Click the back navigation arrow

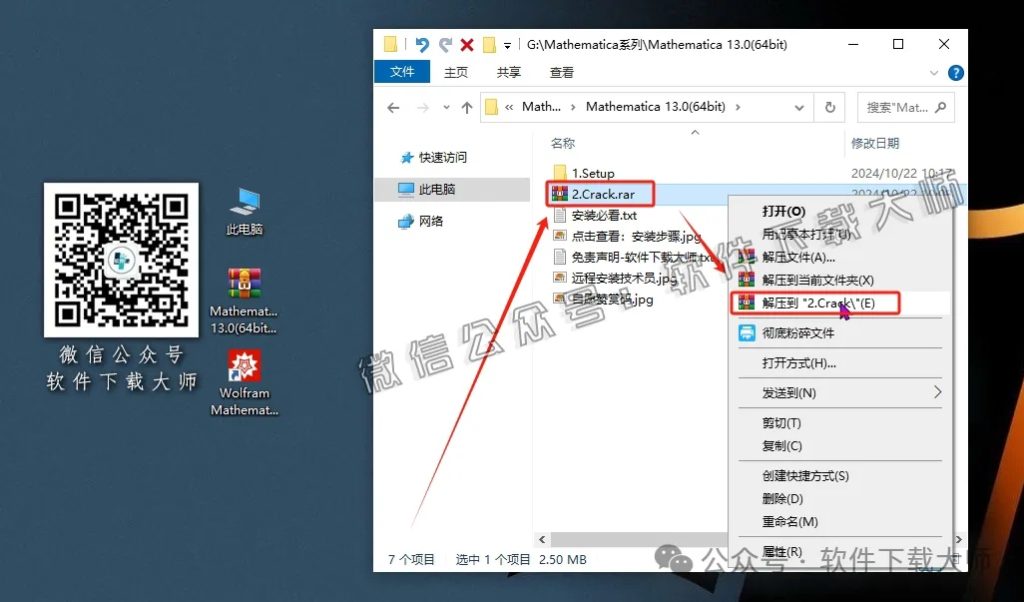tap(393, 107)
